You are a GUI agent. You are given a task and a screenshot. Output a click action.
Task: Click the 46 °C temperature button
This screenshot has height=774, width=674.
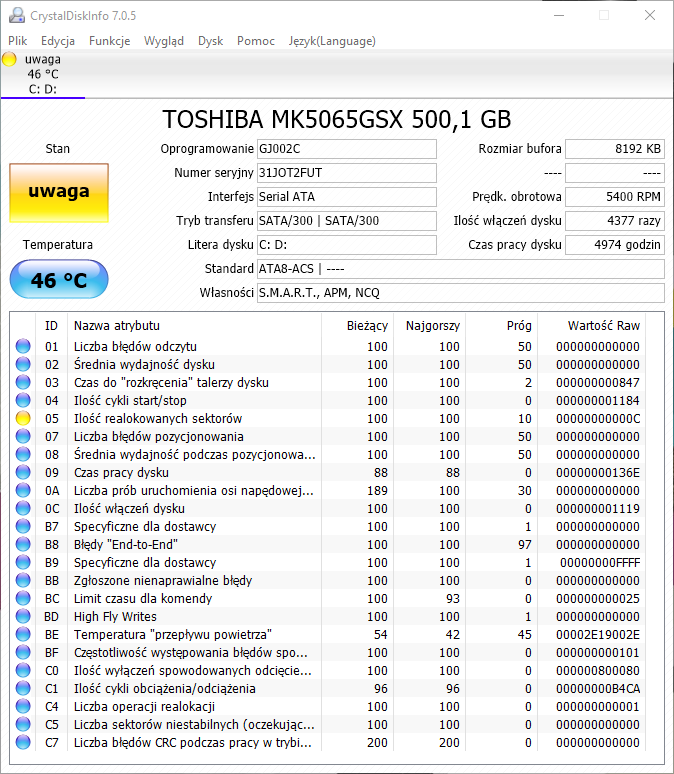pyautogui.click(x=59, y=280)
